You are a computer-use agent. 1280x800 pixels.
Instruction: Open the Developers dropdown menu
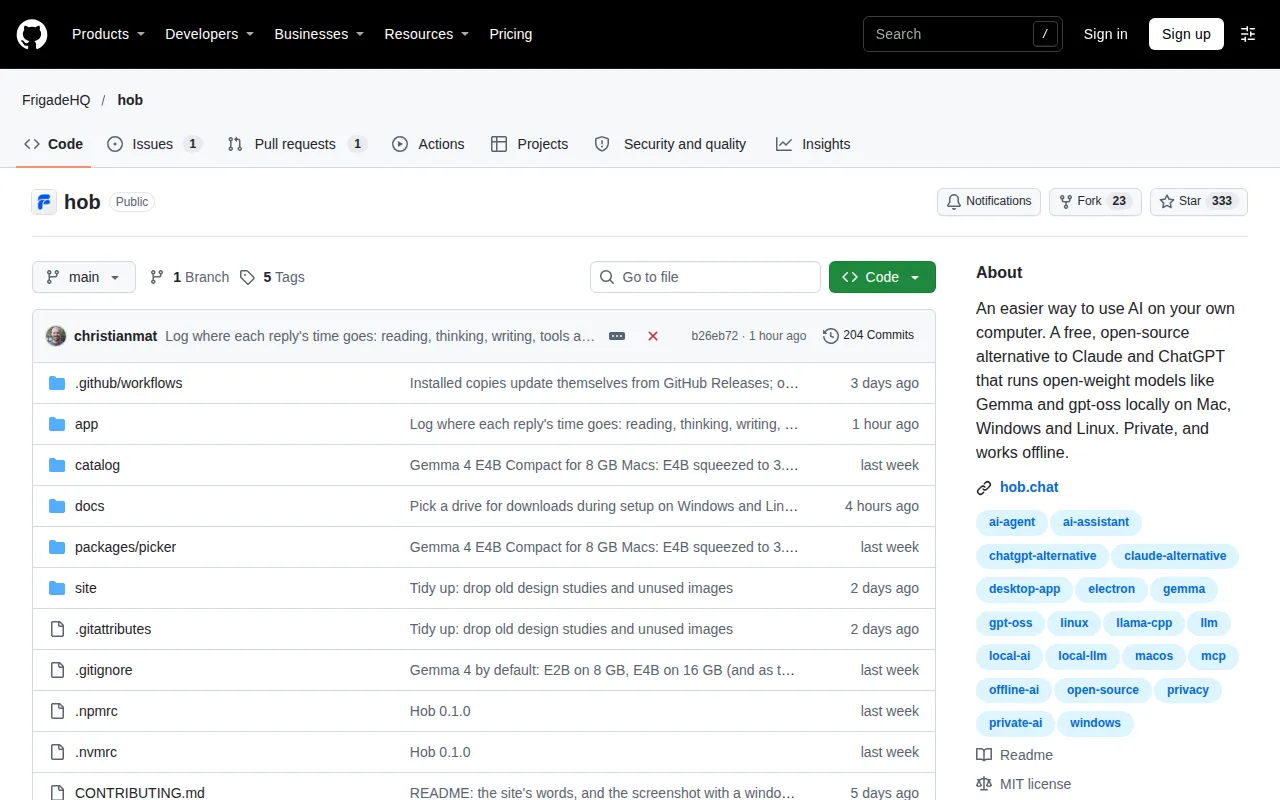tap(209, 34)
